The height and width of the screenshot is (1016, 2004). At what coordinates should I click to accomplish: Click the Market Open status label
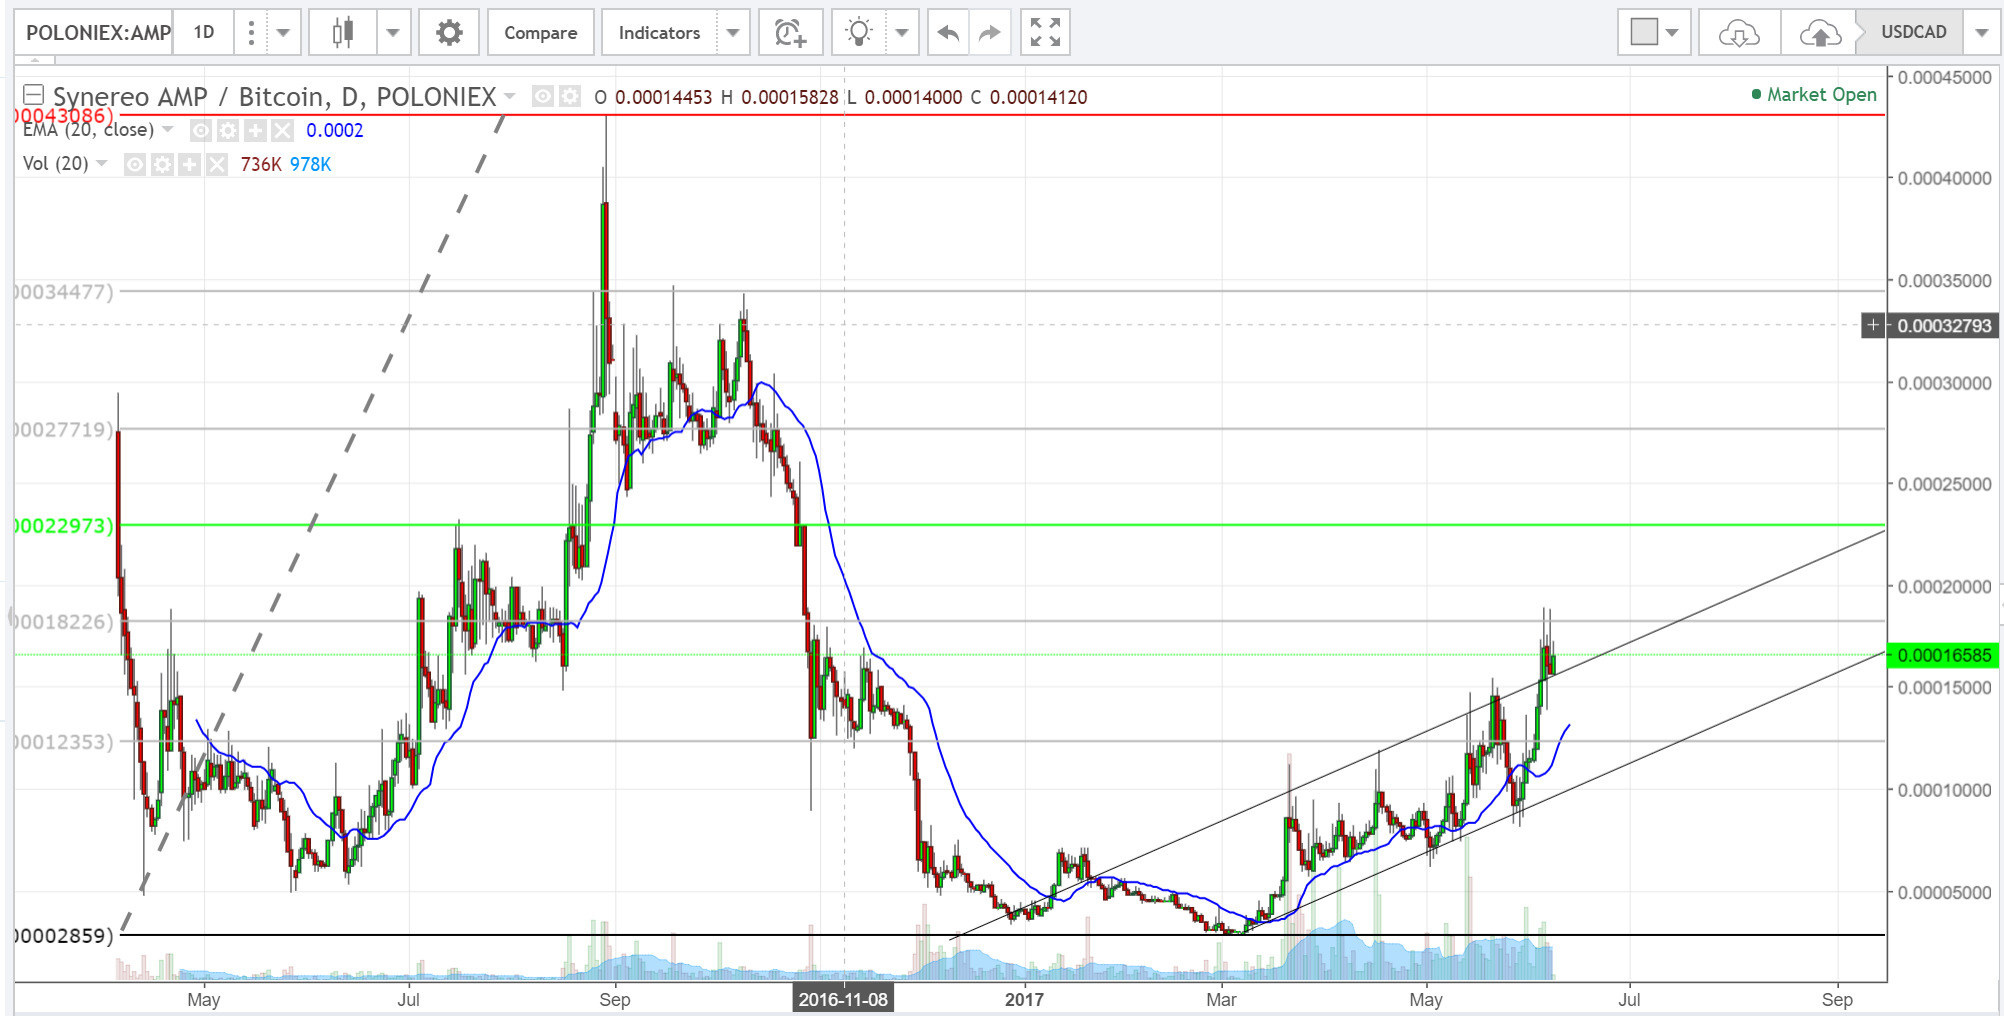tap(1814, 94)
